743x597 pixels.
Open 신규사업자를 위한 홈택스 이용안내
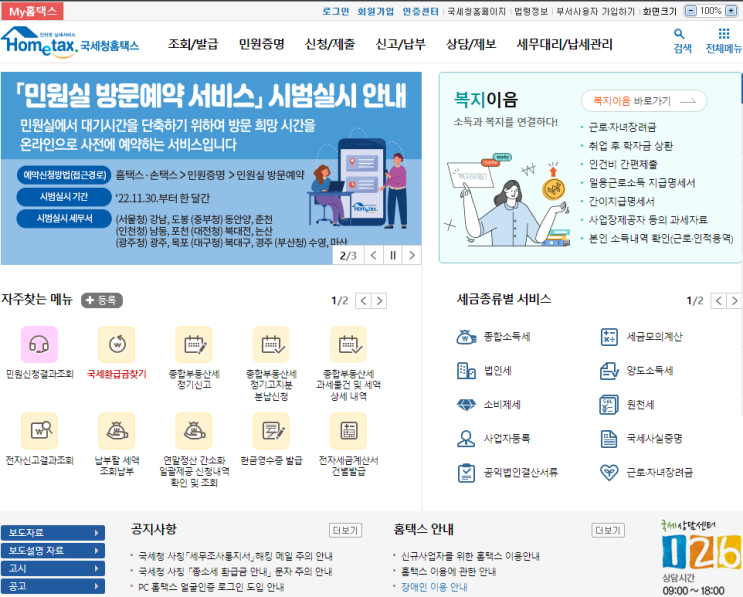coord(471,556)
